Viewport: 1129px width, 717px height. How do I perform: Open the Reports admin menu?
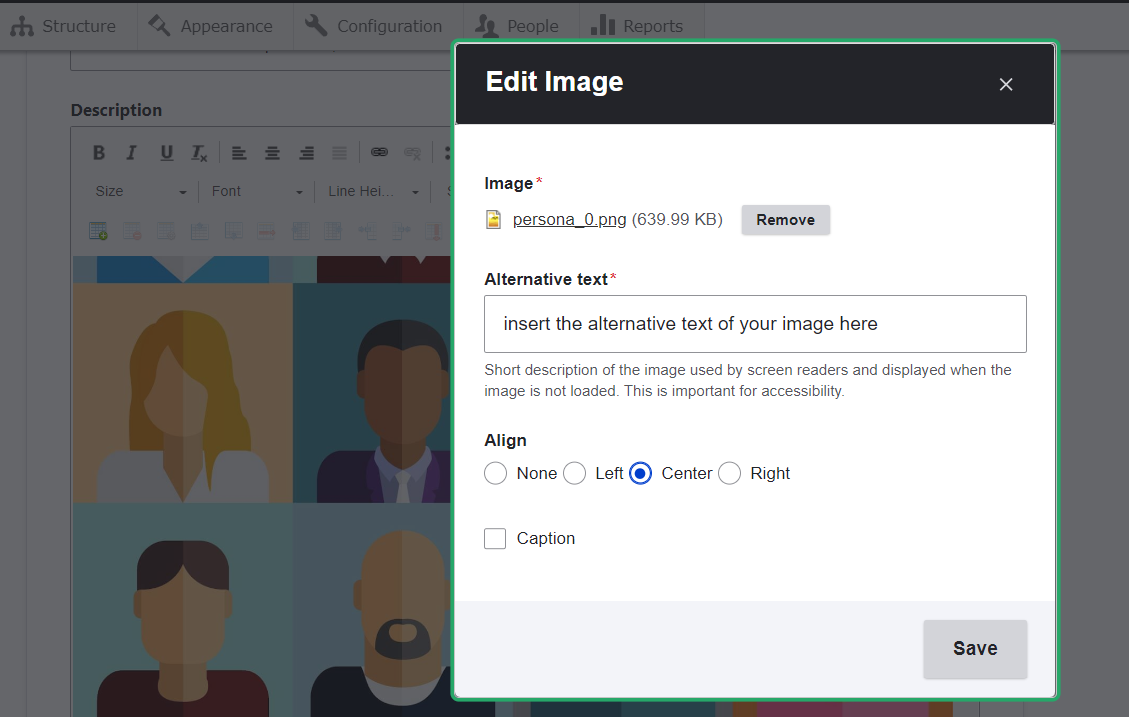tap(637, 26)
